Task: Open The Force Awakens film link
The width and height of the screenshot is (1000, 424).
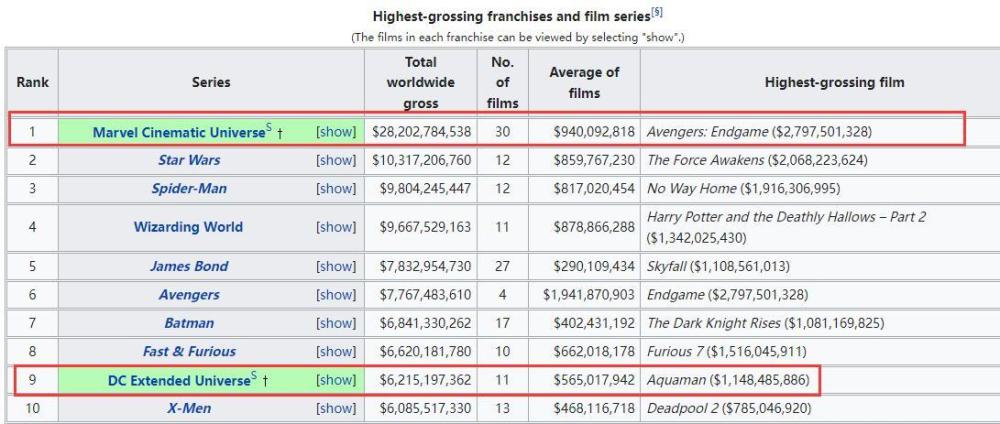Action: 708,160
